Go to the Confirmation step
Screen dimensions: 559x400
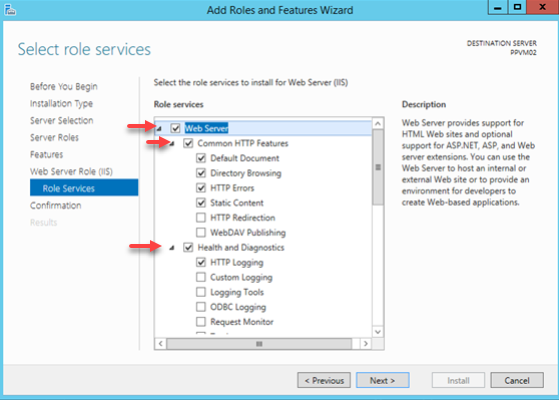(x=56, y=206)
